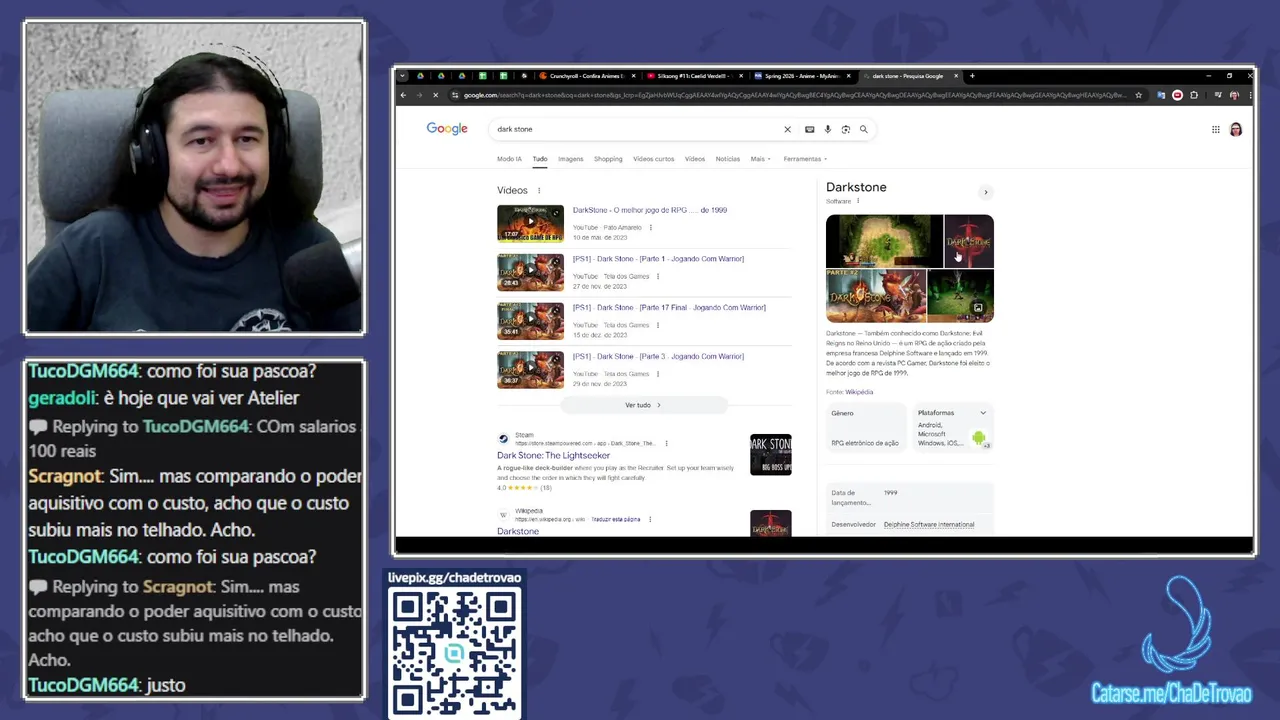The height and width of the screenshot is (720, 1280).
Task: Open options for the Wikipedia result
Action: click(x=650, y=520)
